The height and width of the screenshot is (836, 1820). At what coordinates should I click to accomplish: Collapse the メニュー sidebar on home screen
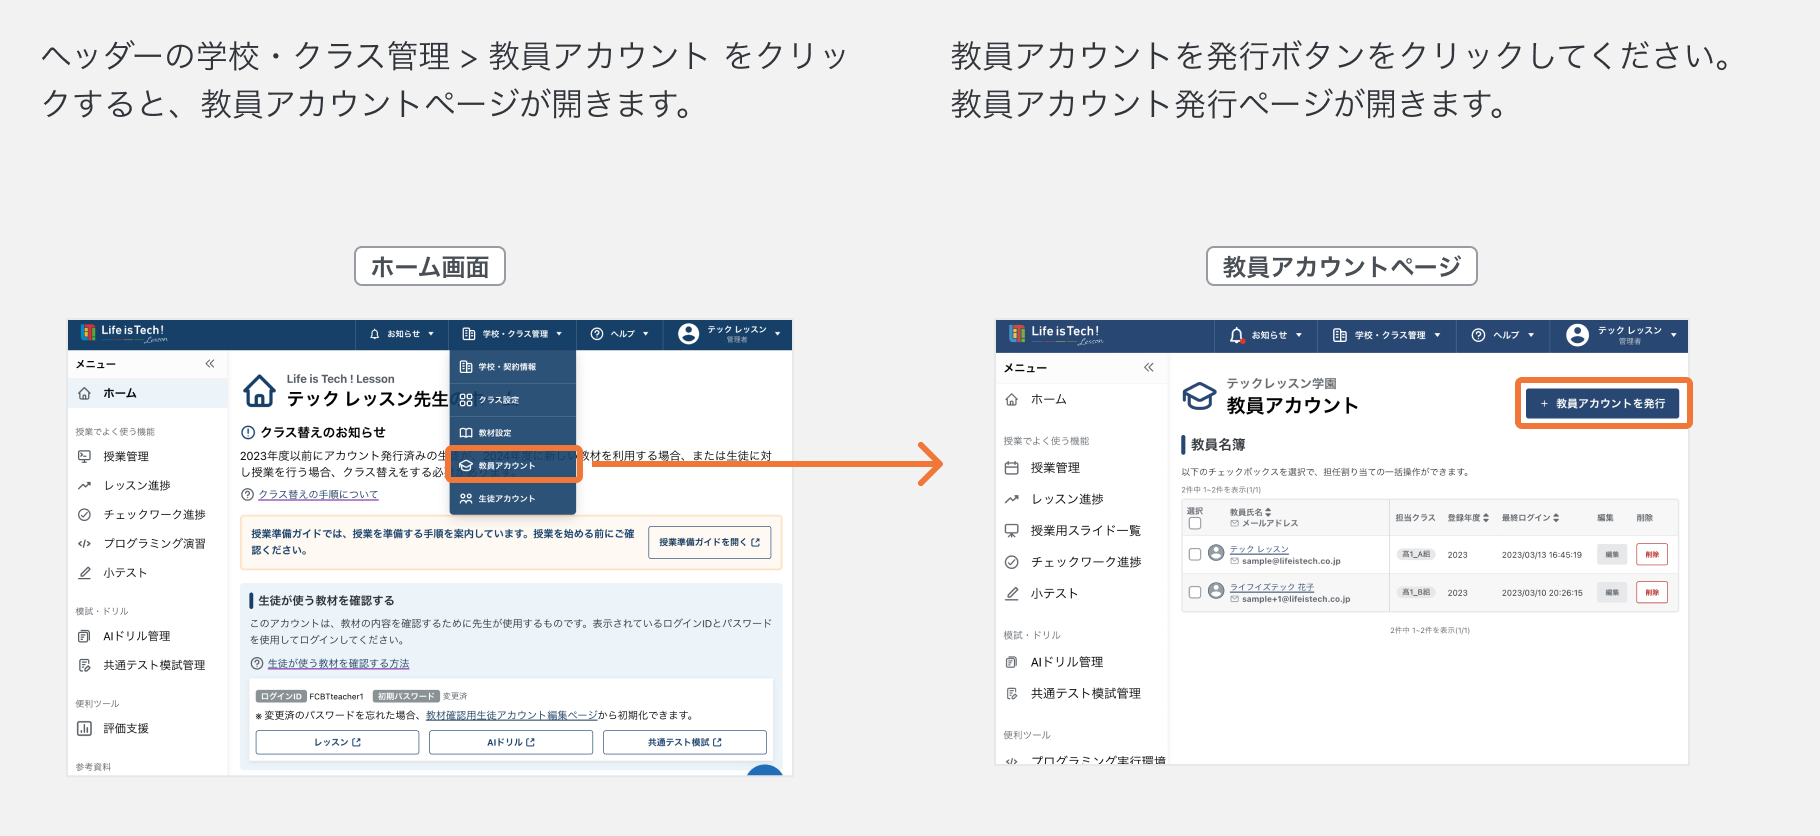point(210,364)
